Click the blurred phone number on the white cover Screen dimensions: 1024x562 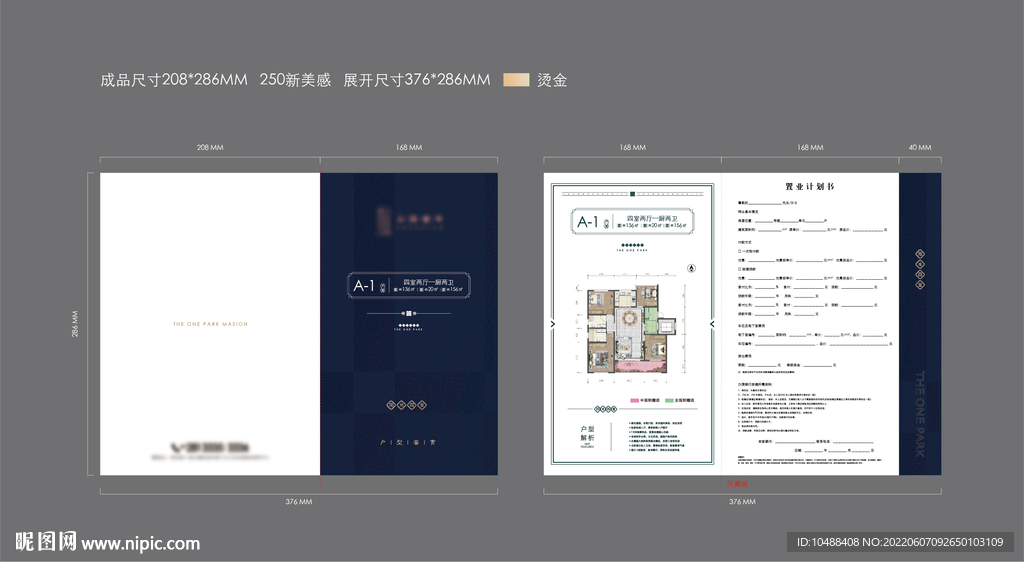pyautogui.click(x=209, y=448)
